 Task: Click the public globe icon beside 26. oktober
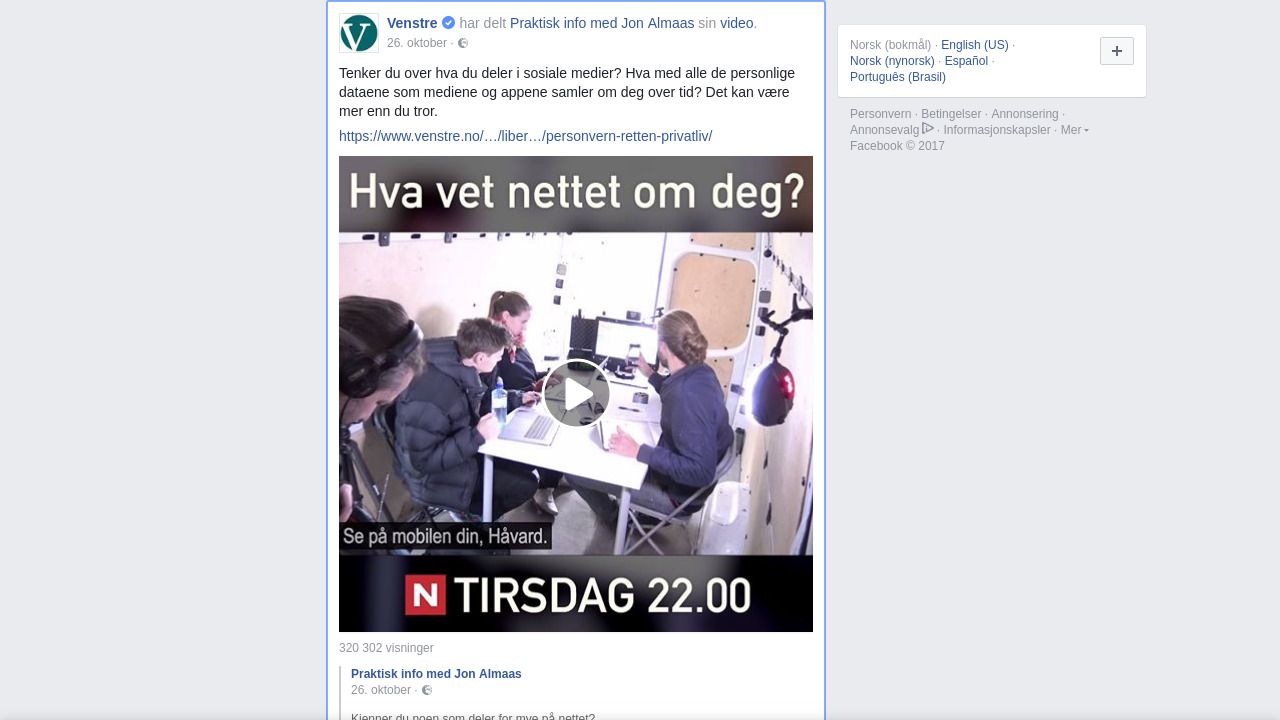463,43
